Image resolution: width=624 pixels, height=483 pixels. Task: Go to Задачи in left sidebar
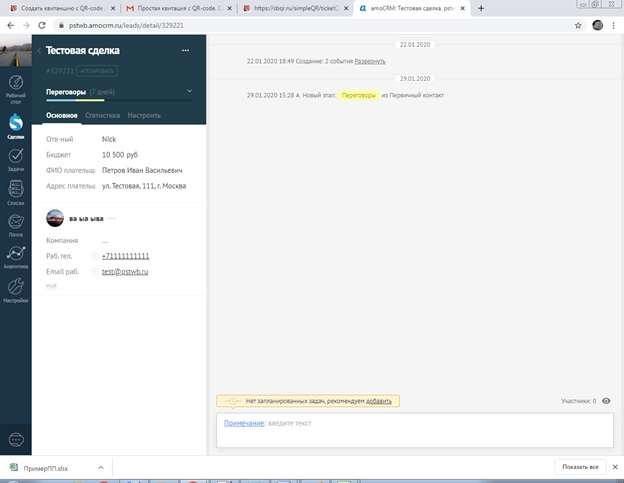click(x=15, y=159)
